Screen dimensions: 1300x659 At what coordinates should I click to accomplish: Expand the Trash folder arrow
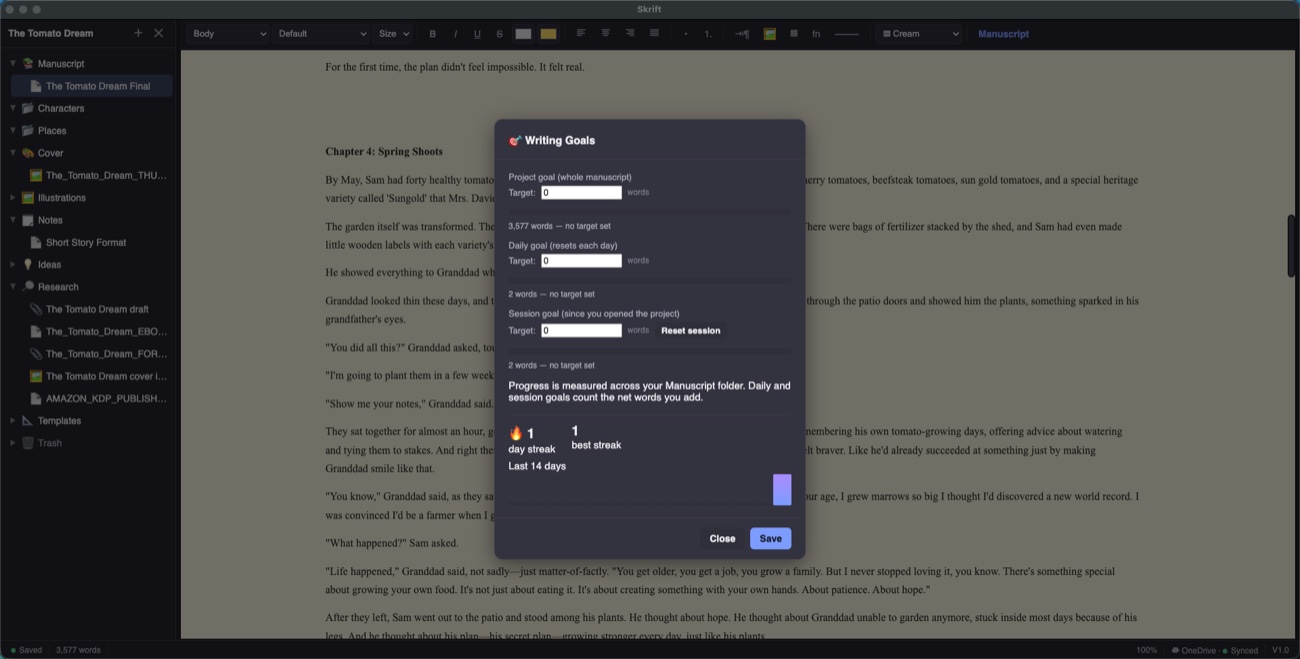click(x=13, y=443)
